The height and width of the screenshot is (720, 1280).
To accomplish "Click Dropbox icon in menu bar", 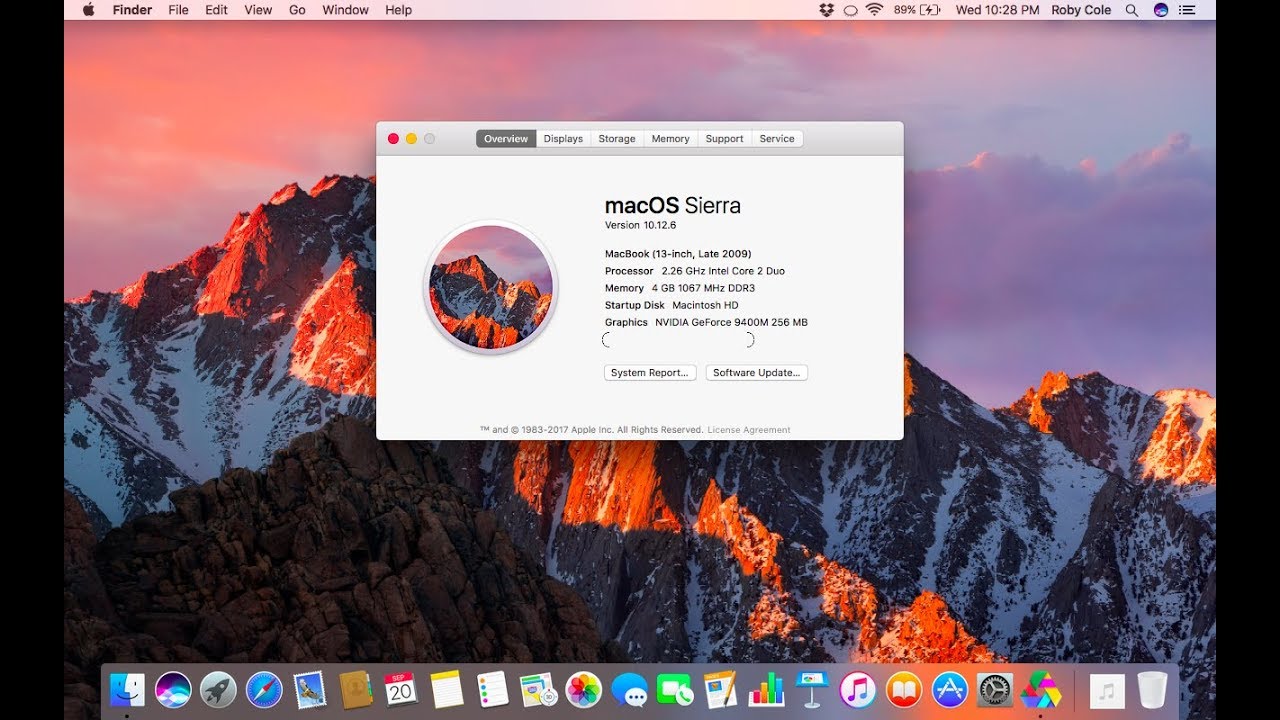I will click(x=826, y=10).
